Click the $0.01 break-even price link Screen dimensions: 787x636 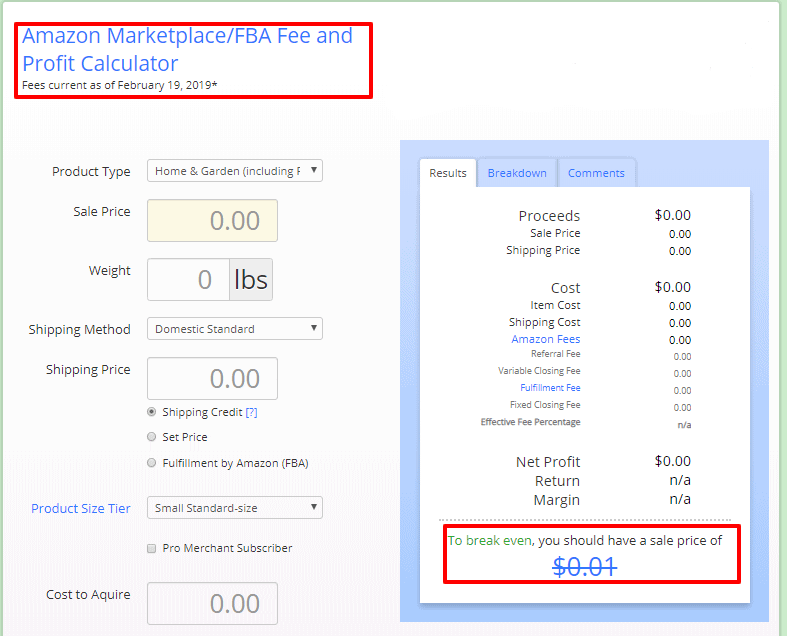(585, 567)
